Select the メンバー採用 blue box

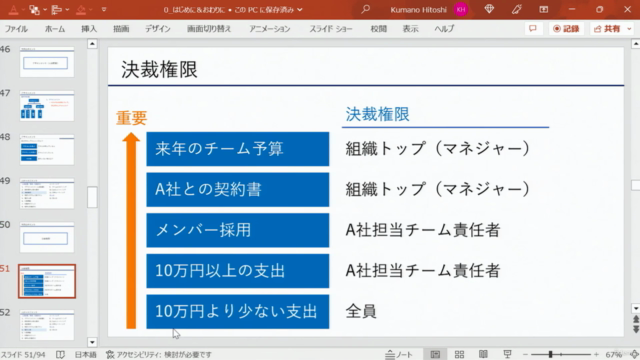pyautogui.click(x=238, y=230)
